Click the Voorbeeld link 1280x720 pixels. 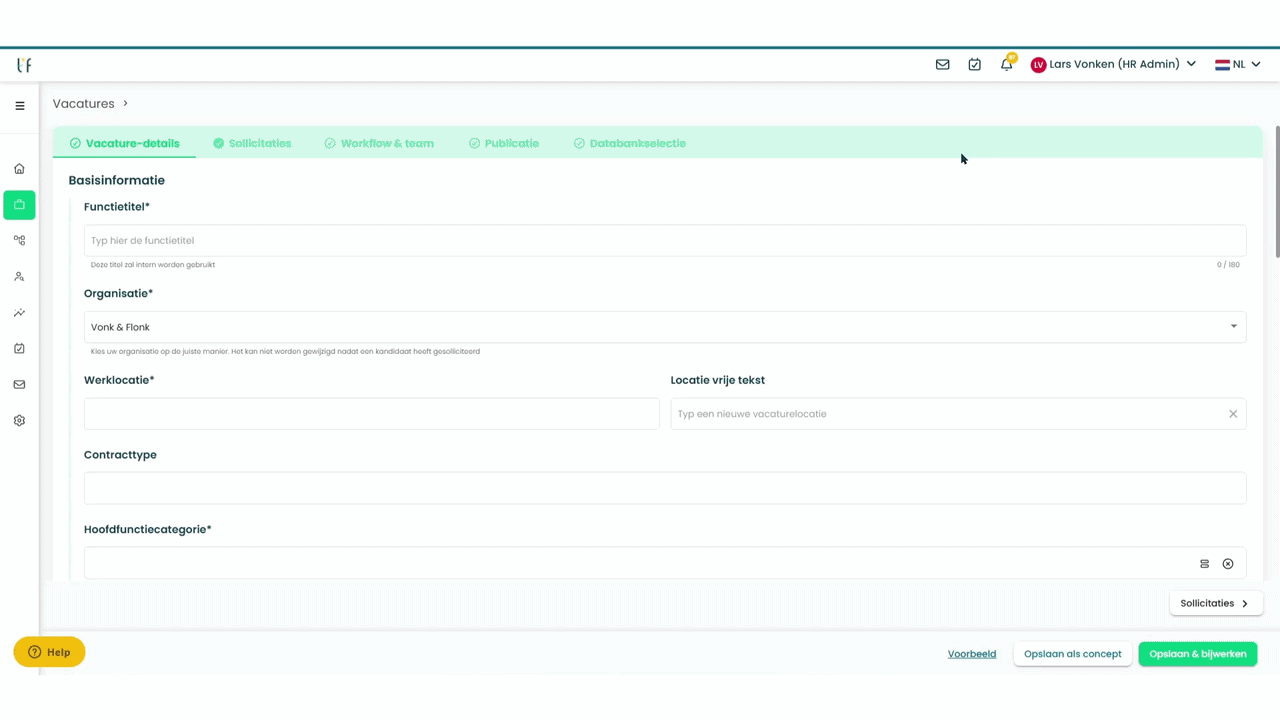tap(972, 654)
